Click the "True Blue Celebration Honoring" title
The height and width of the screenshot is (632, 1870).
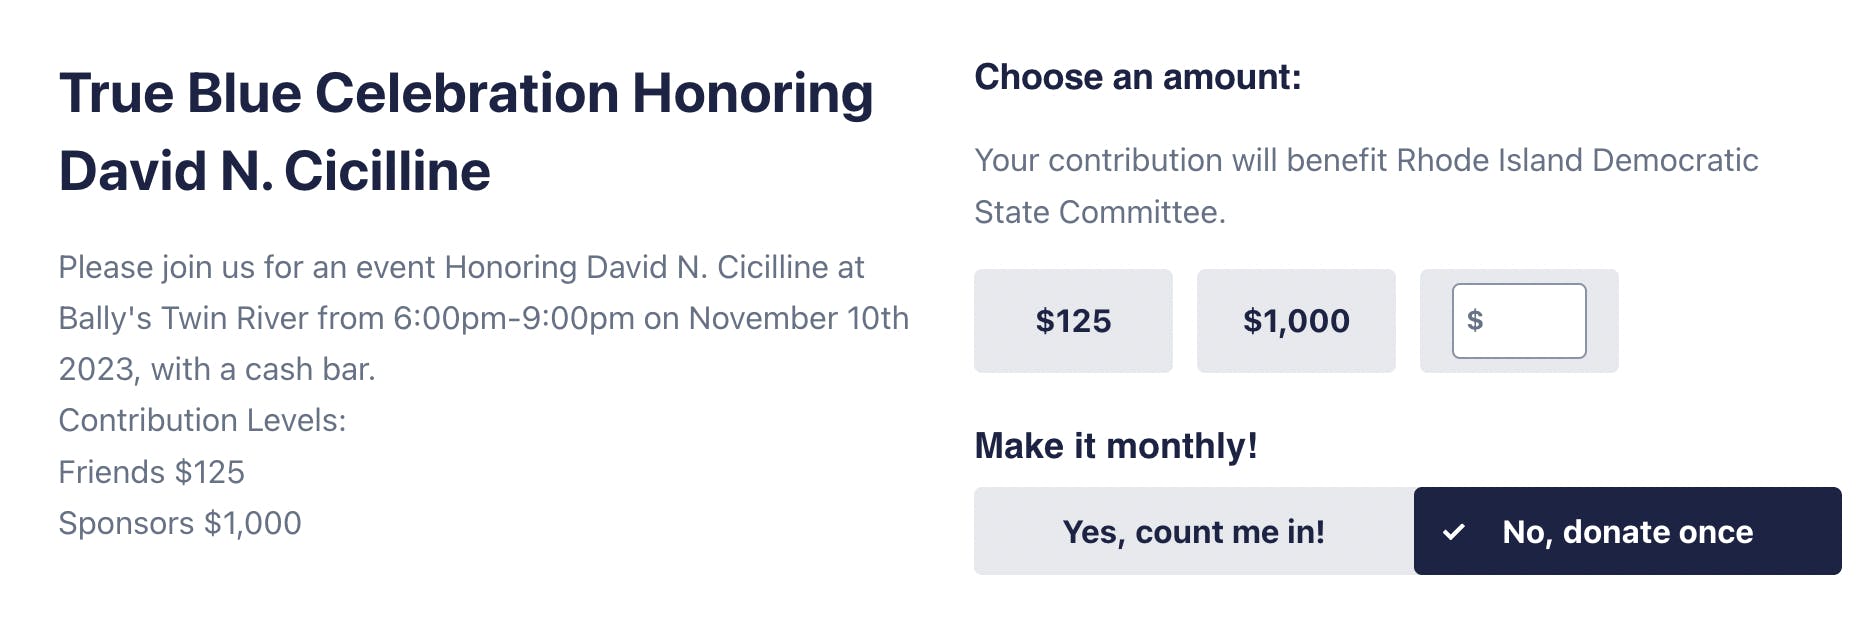(x=466, y=93)
